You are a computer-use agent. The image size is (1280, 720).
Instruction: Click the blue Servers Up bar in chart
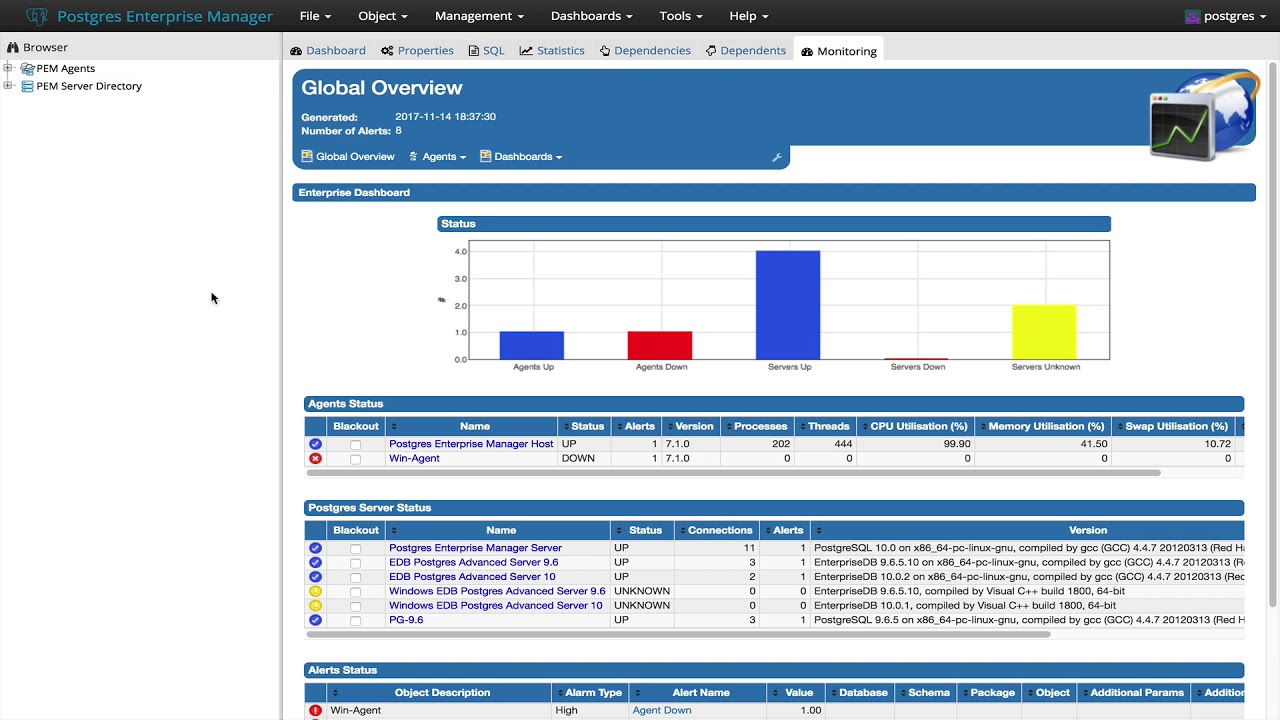click(788, 305)
